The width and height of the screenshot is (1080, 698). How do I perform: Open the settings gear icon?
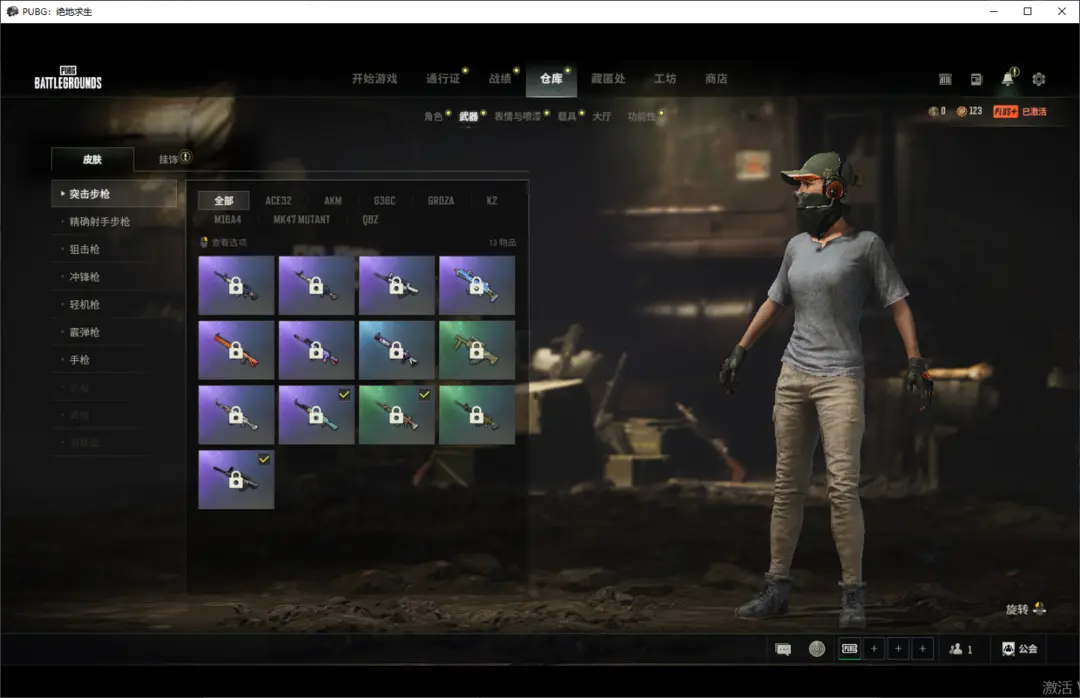coord(1039,79)
